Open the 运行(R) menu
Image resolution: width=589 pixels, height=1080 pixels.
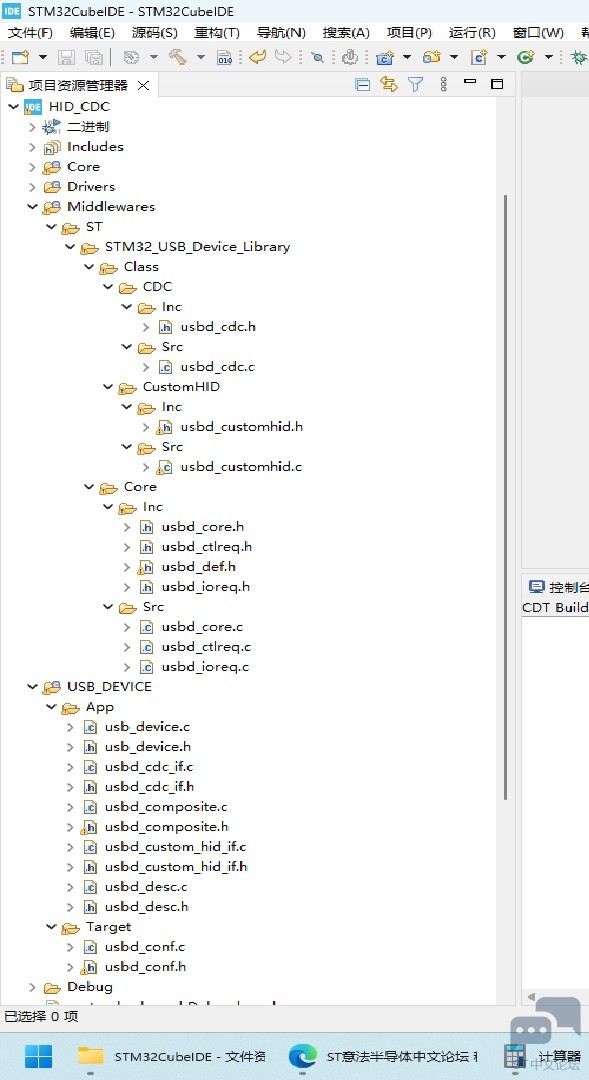[x=472, y=32]
